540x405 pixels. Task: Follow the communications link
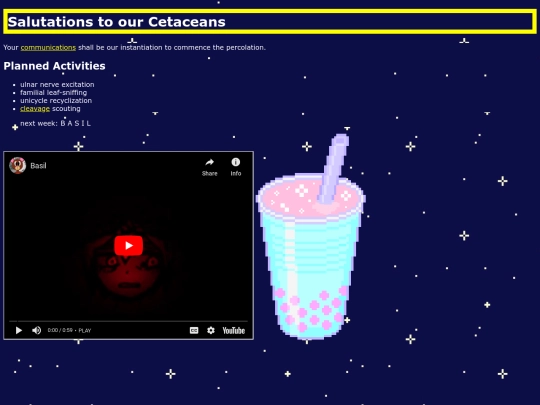(48, 48)
